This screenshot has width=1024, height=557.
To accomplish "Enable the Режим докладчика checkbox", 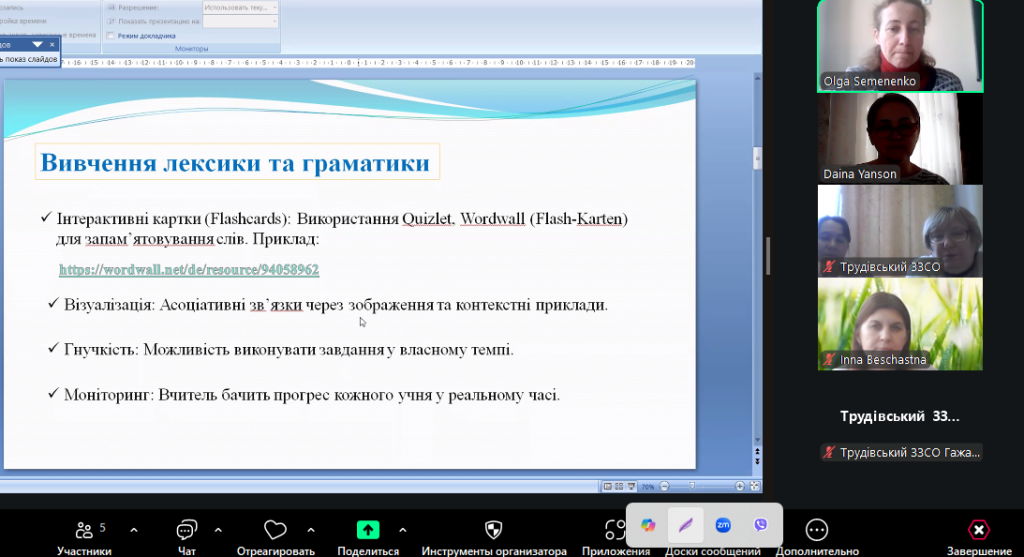I will (111, 35).
